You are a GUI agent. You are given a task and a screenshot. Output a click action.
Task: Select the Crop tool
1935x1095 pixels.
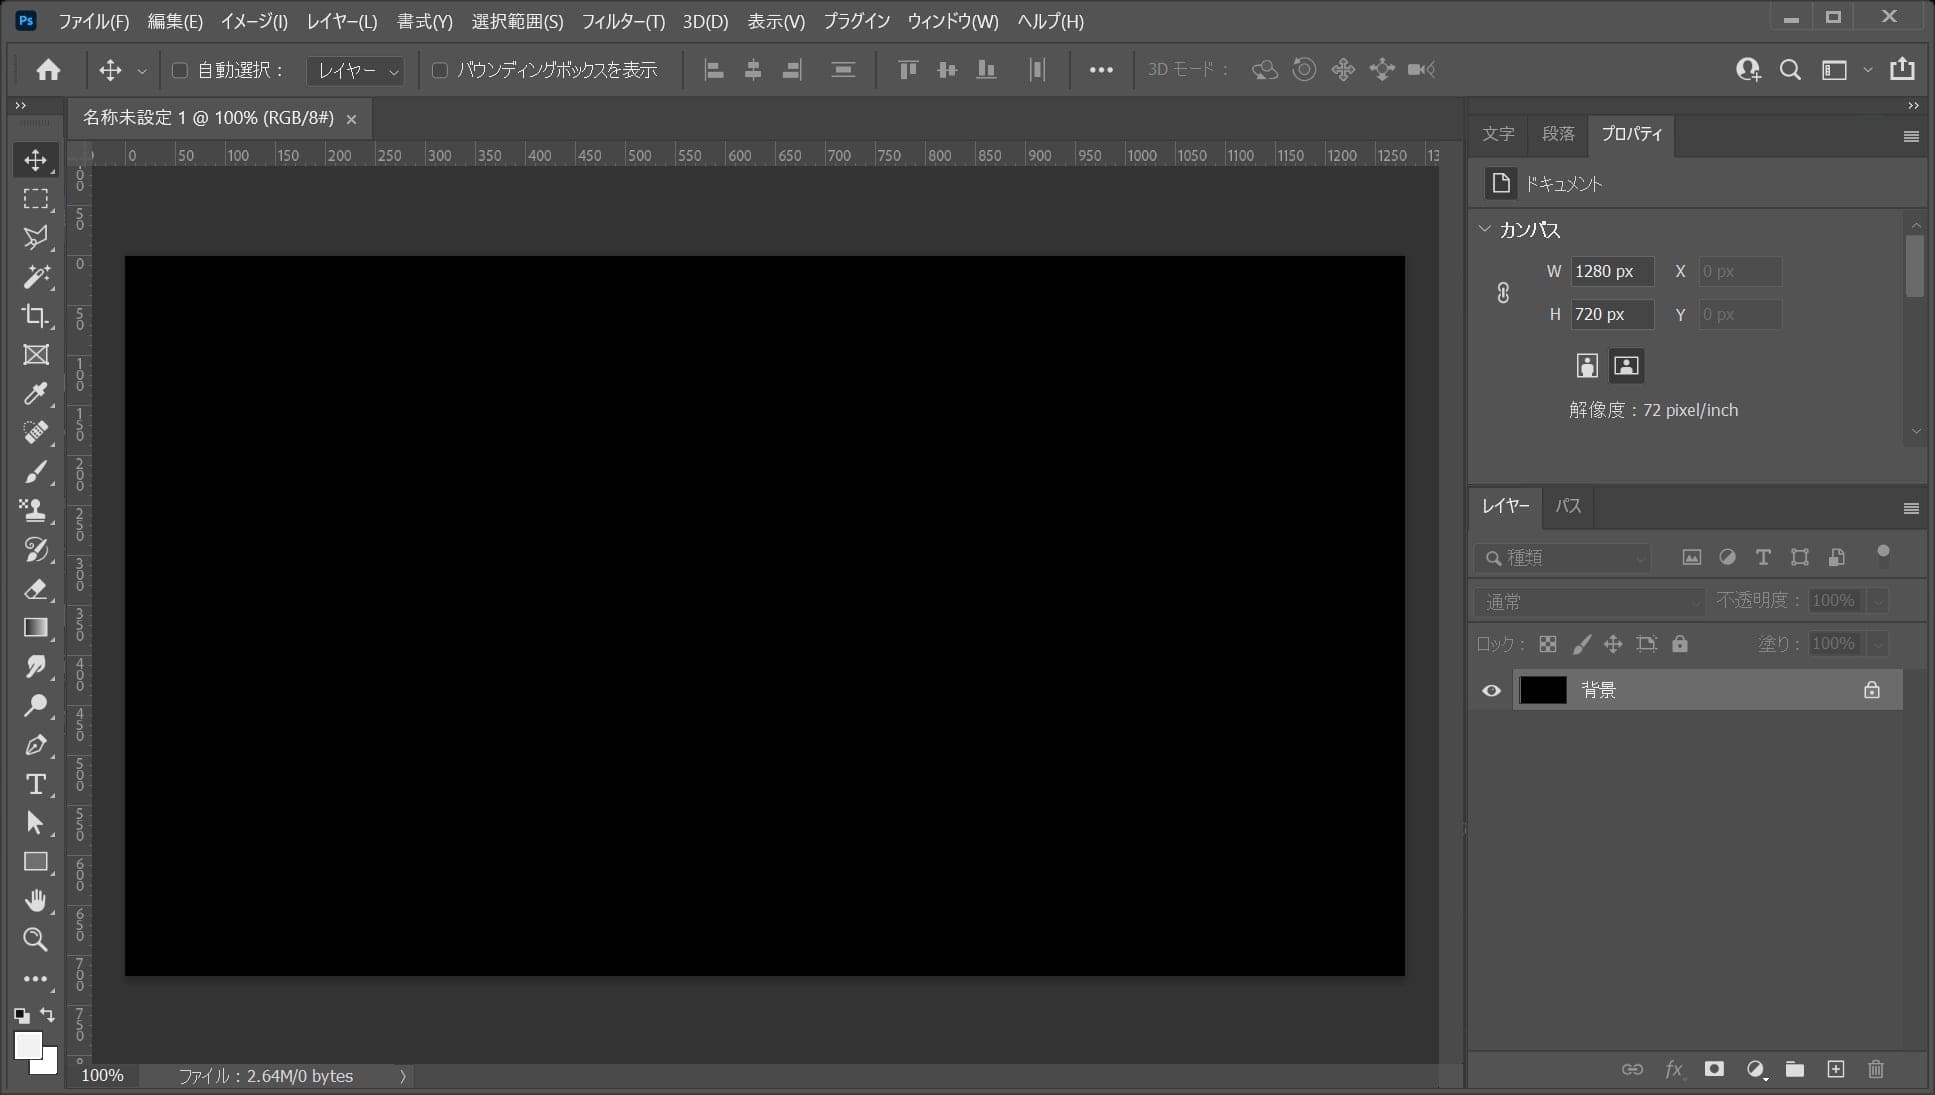click(35, 316)
